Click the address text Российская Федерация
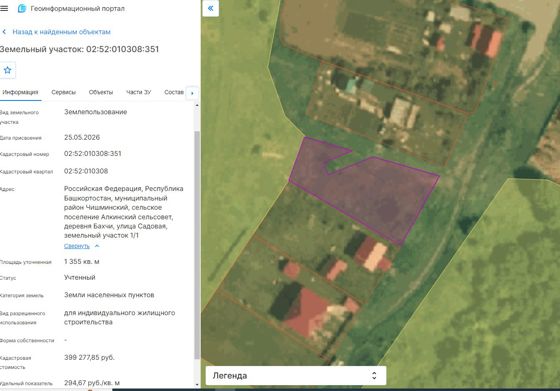560x391 pixels. (103, 189)
